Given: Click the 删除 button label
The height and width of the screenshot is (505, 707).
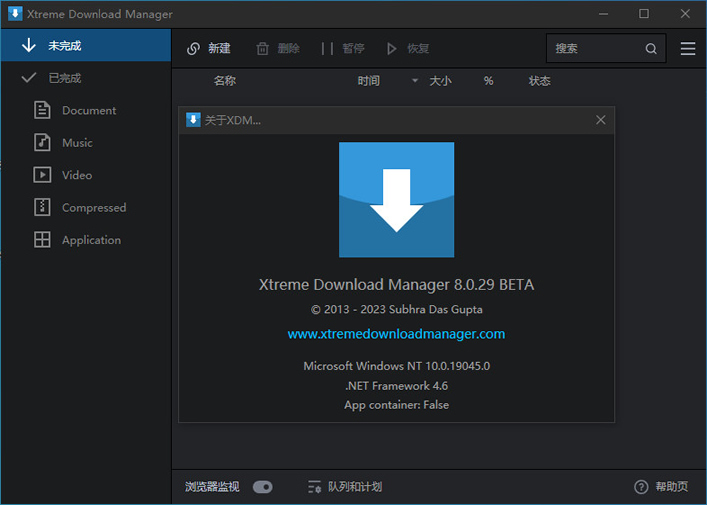Looking at the screenshot, I should [x=289, y=48].
